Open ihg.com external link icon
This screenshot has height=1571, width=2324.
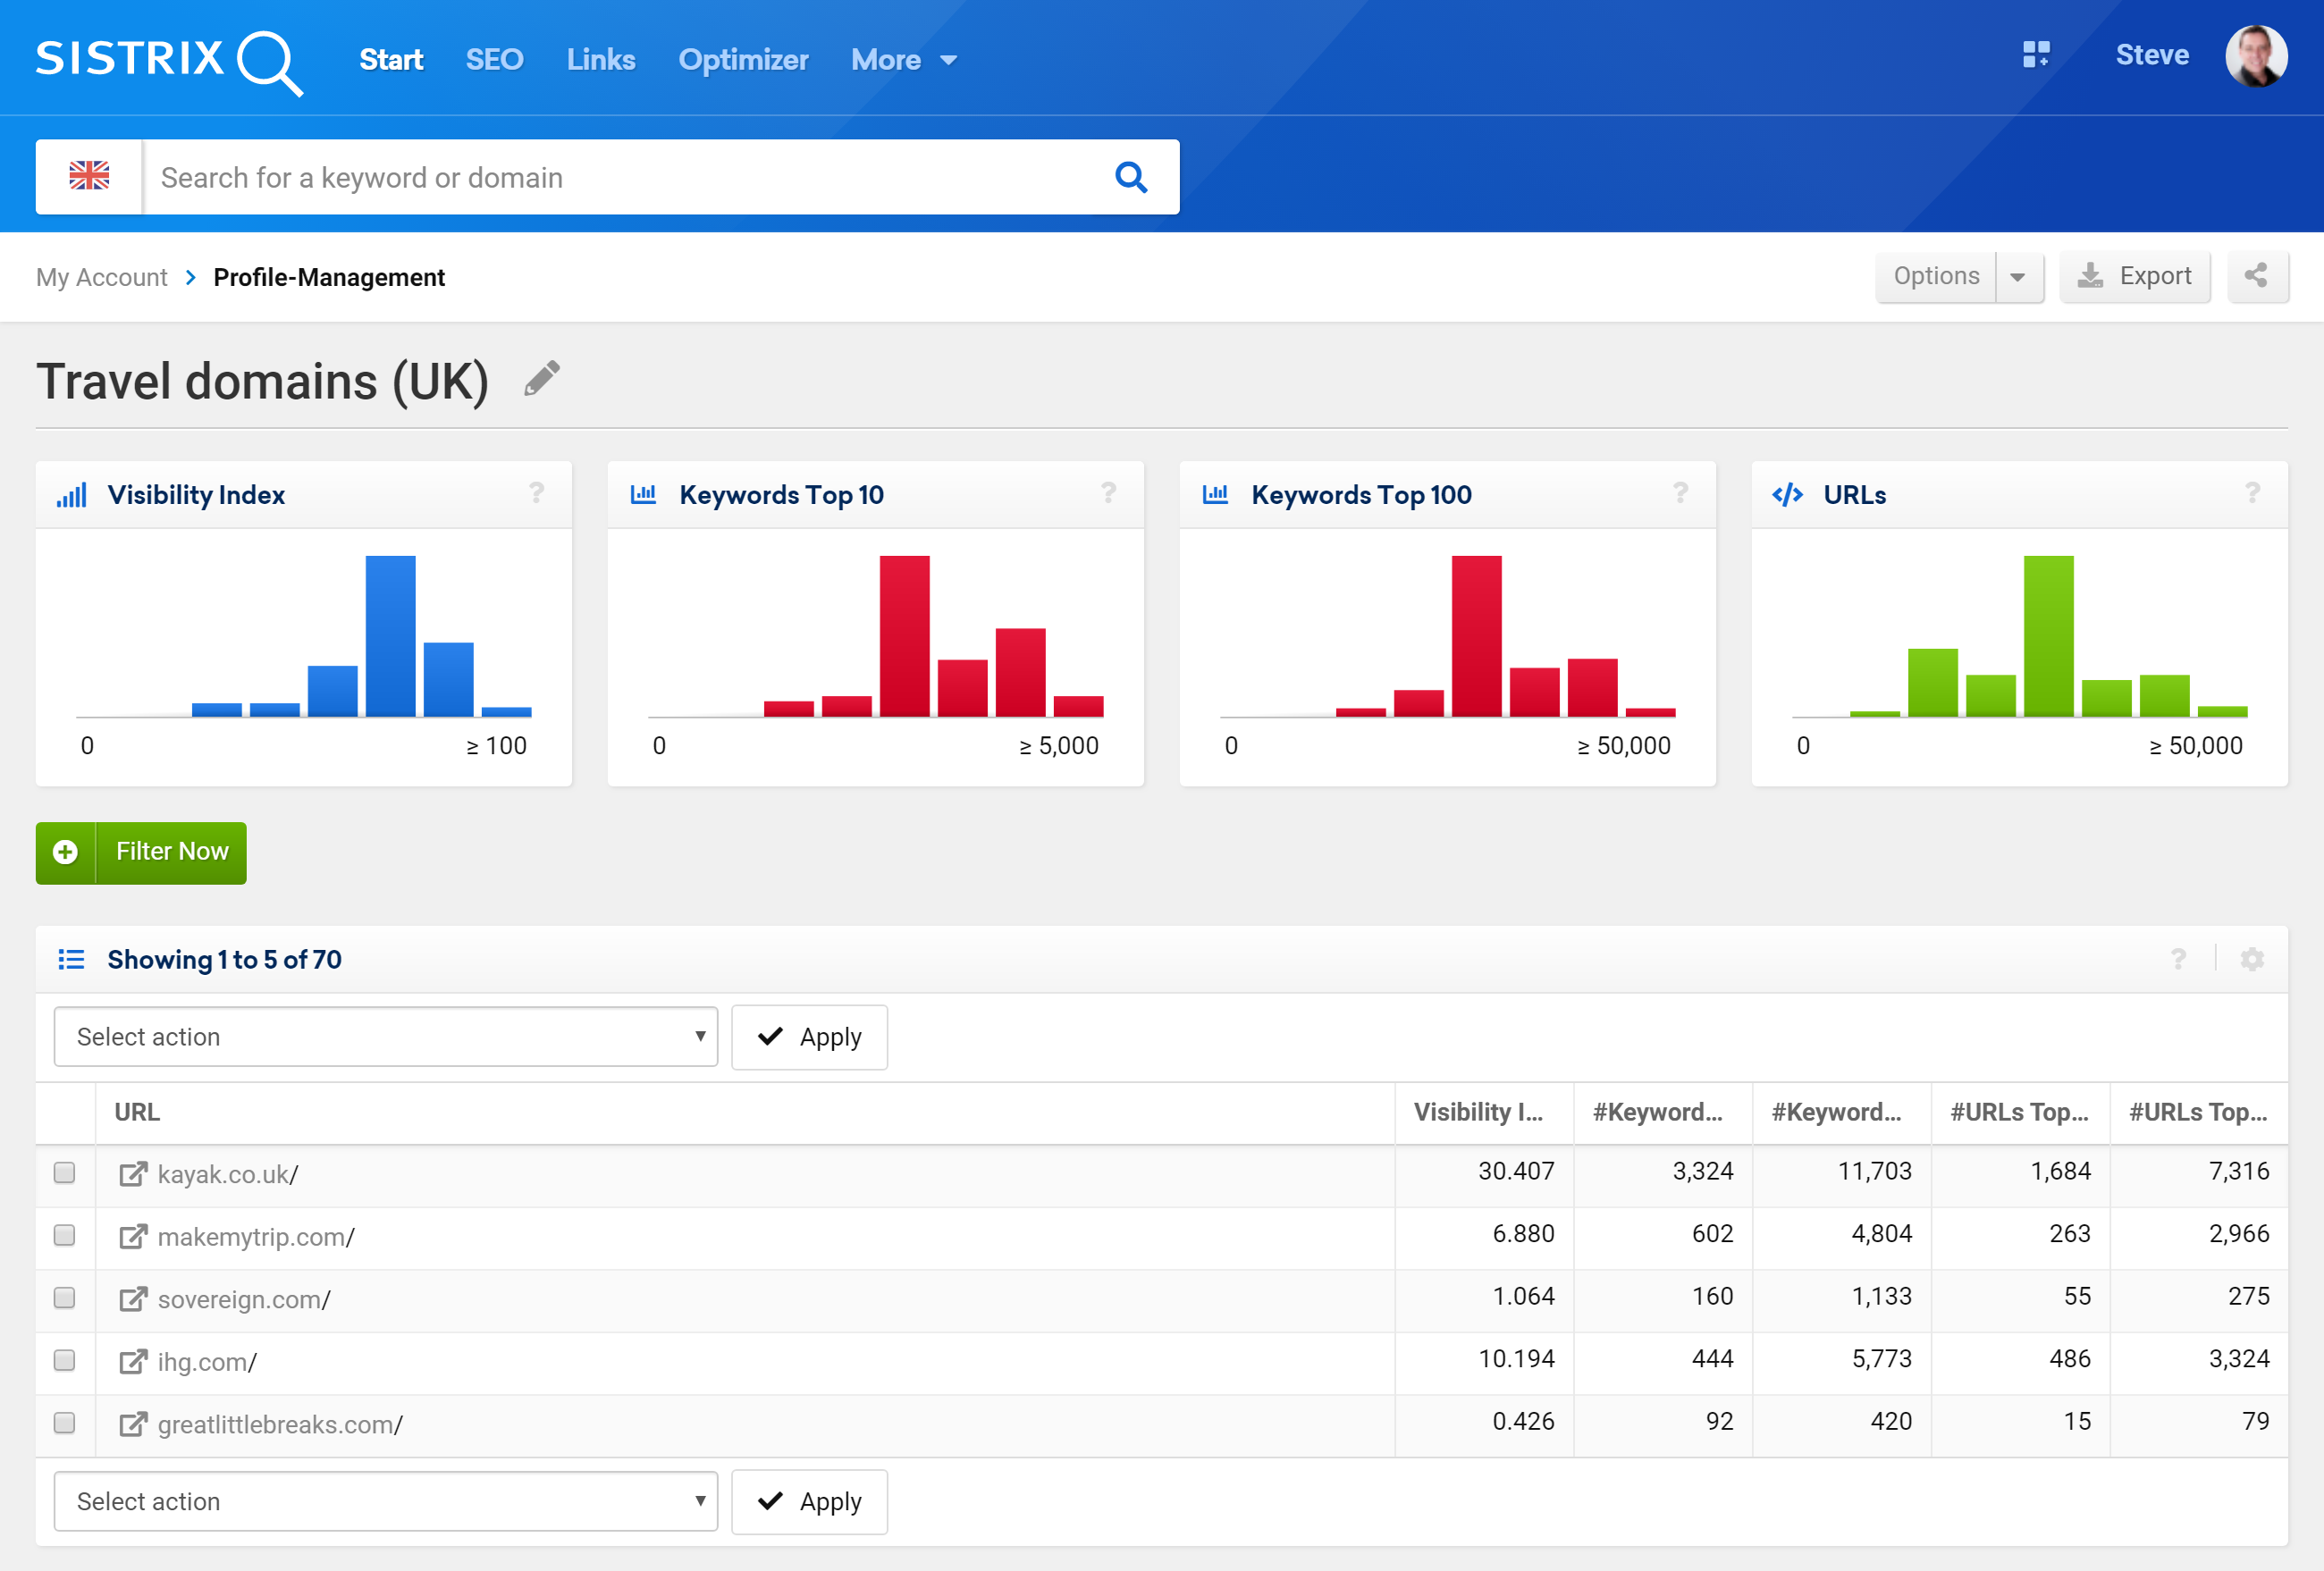[x=133, y=1362]
